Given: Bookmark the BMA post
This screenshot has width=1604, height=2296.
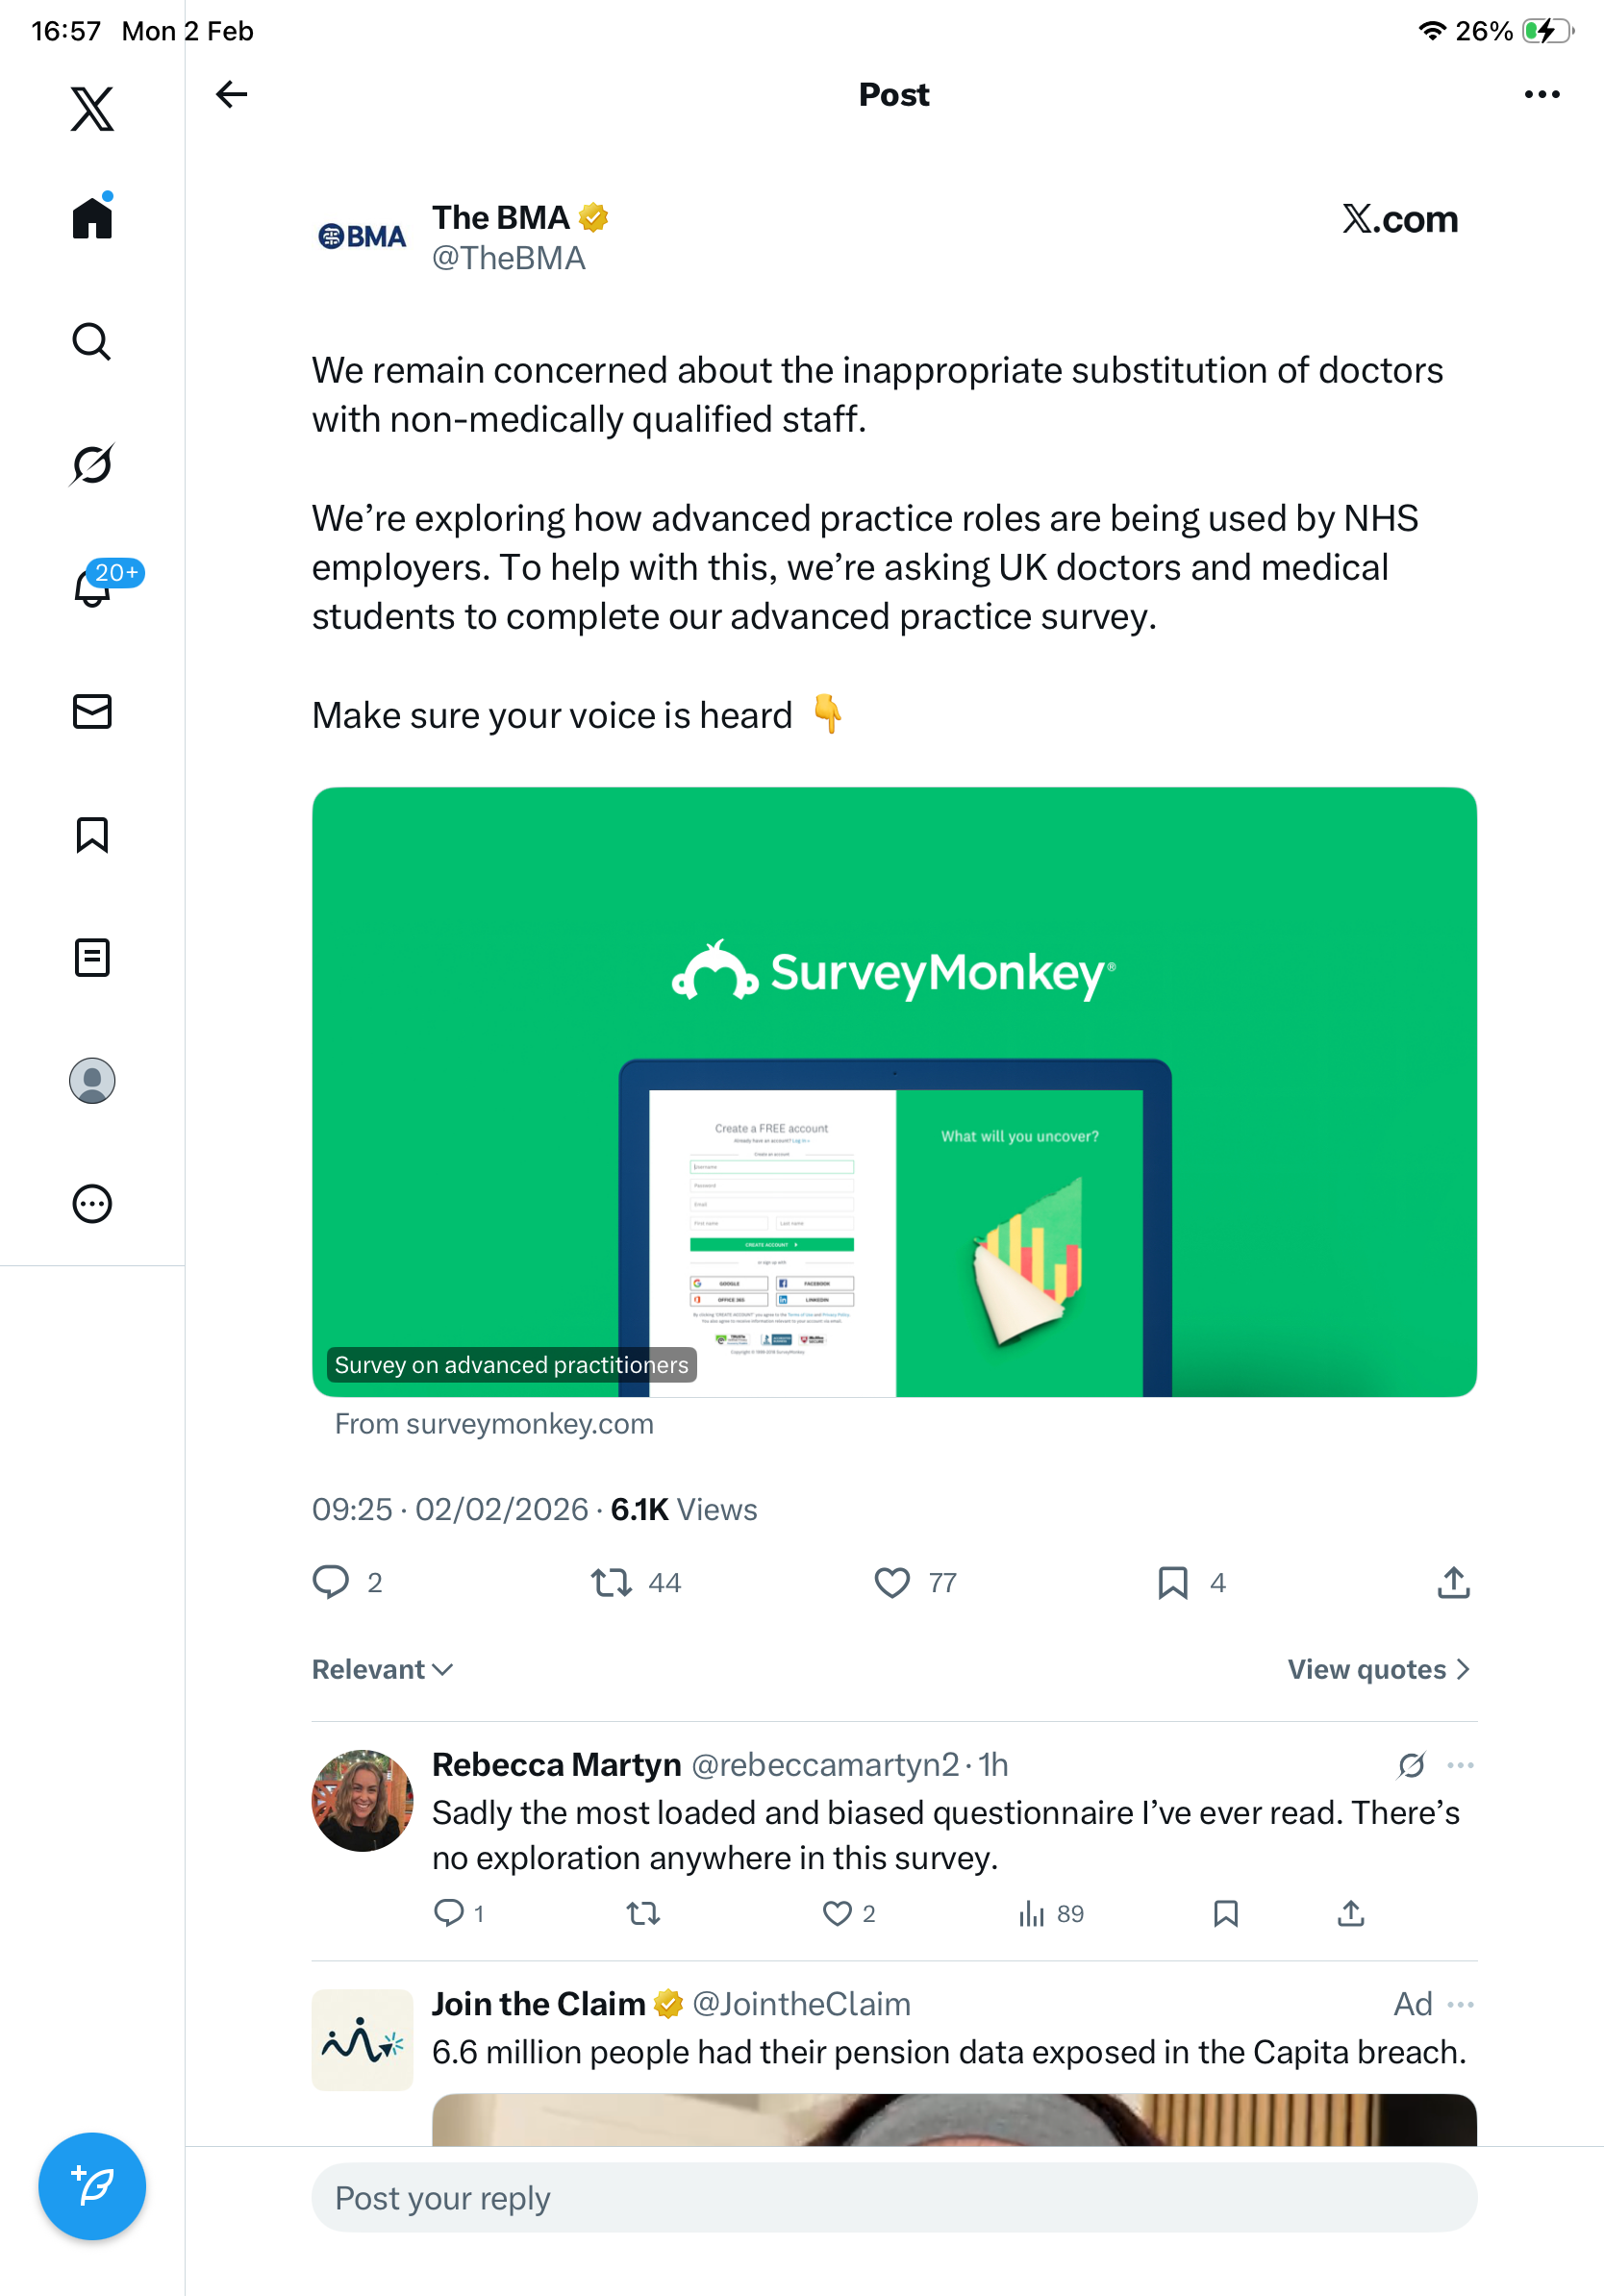Looking at the screenshot, I should 1172,1582.
